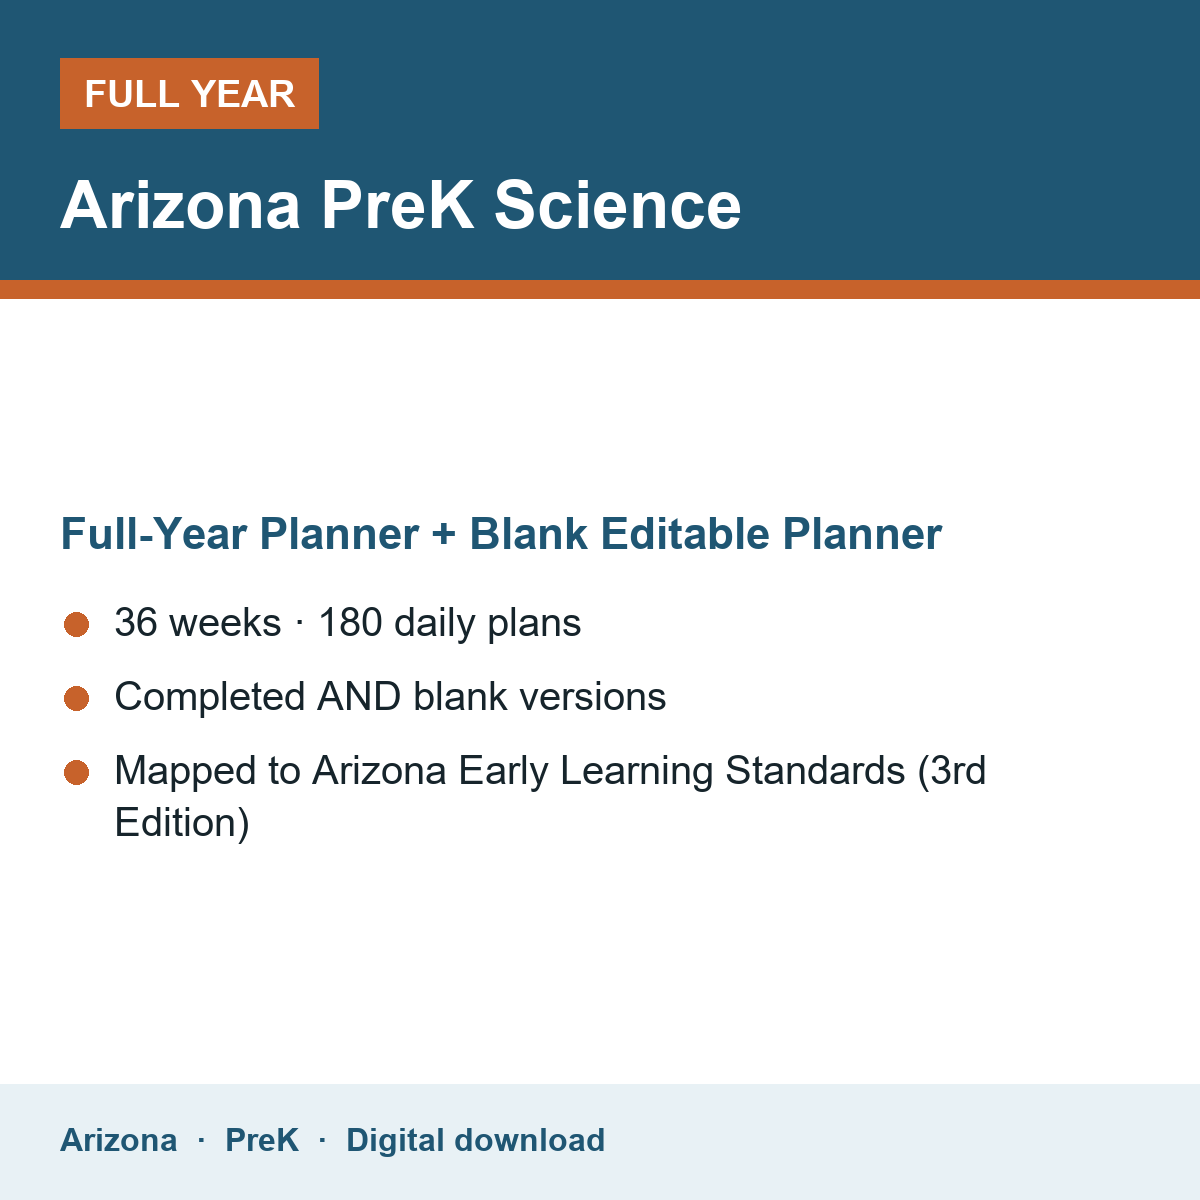Click the bullet icon beside 36 weeks

77,624
